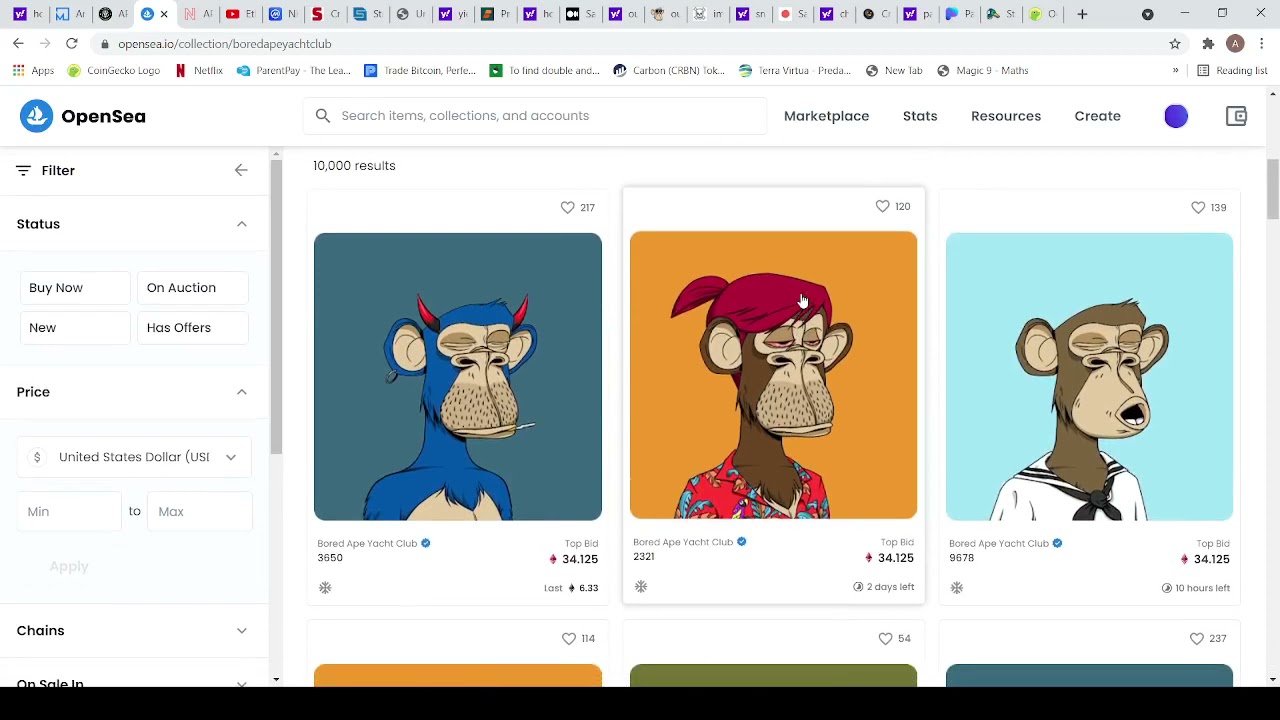Click snowflake icon under ape 2321
The width and height of the screenshot is (1280, 720).
tap(641, 587)
